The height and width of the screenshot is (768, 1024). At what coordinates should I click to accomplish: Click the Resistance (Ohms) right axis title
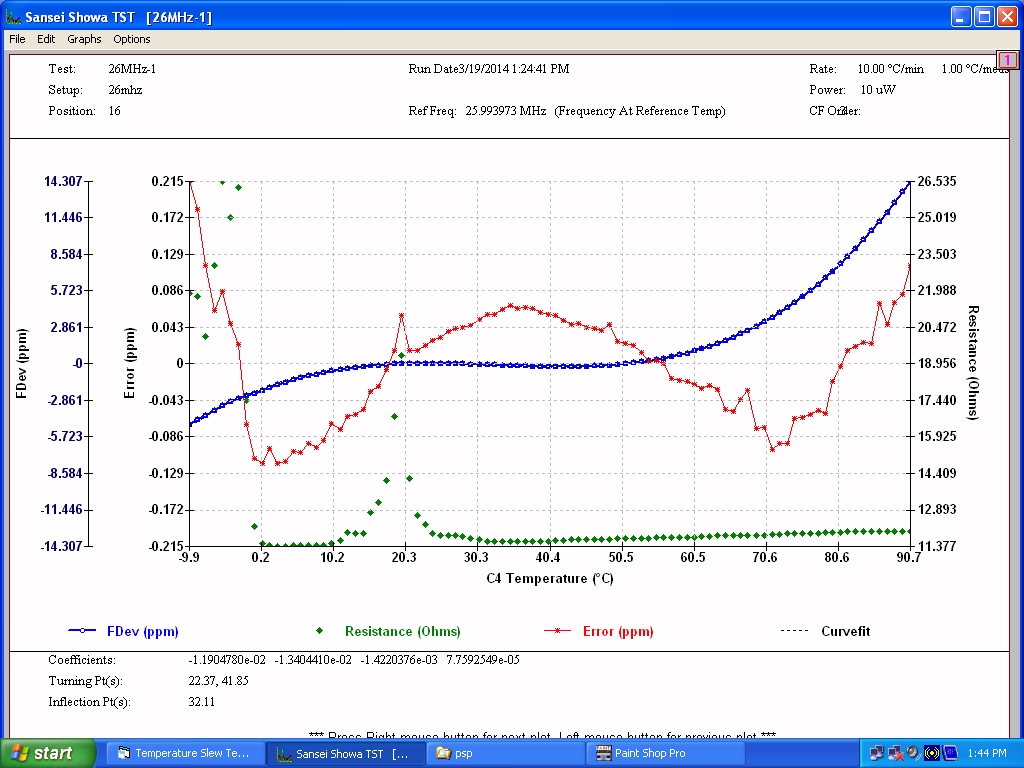972,363
